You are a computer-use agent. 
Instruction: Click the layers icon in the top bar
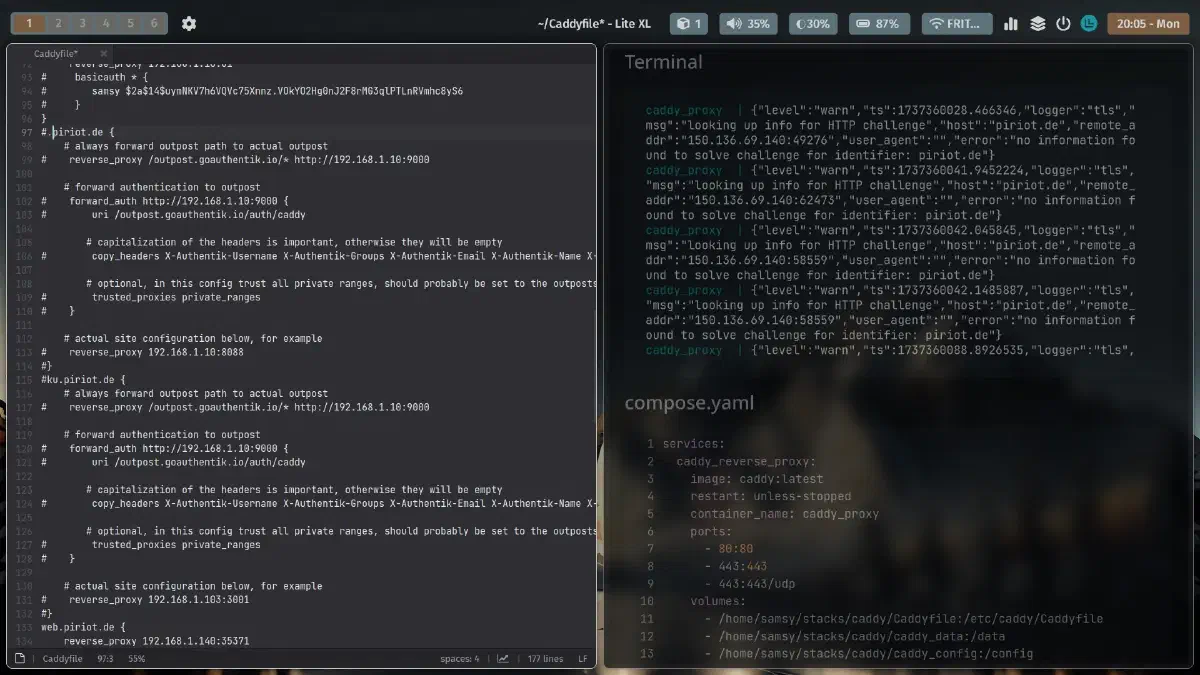click(1037, 22)
